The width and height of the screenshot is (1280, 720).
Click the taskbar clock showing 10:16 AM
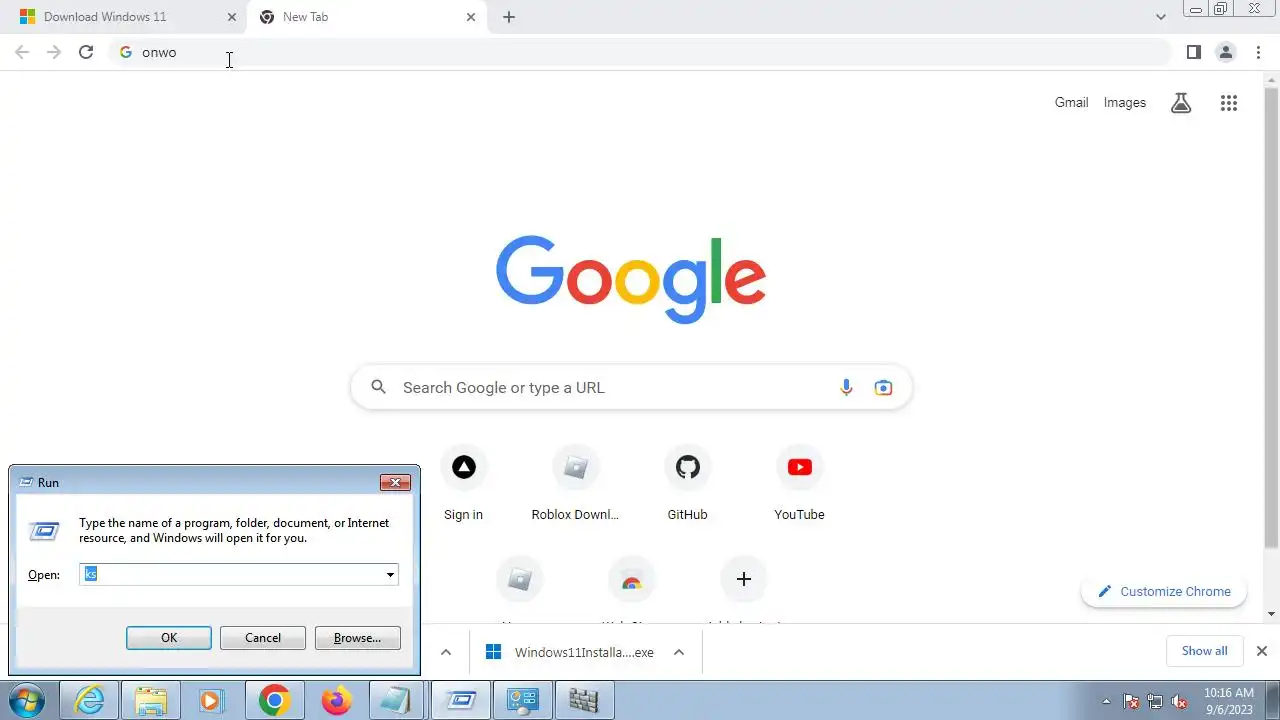[x=1229, y=700]
